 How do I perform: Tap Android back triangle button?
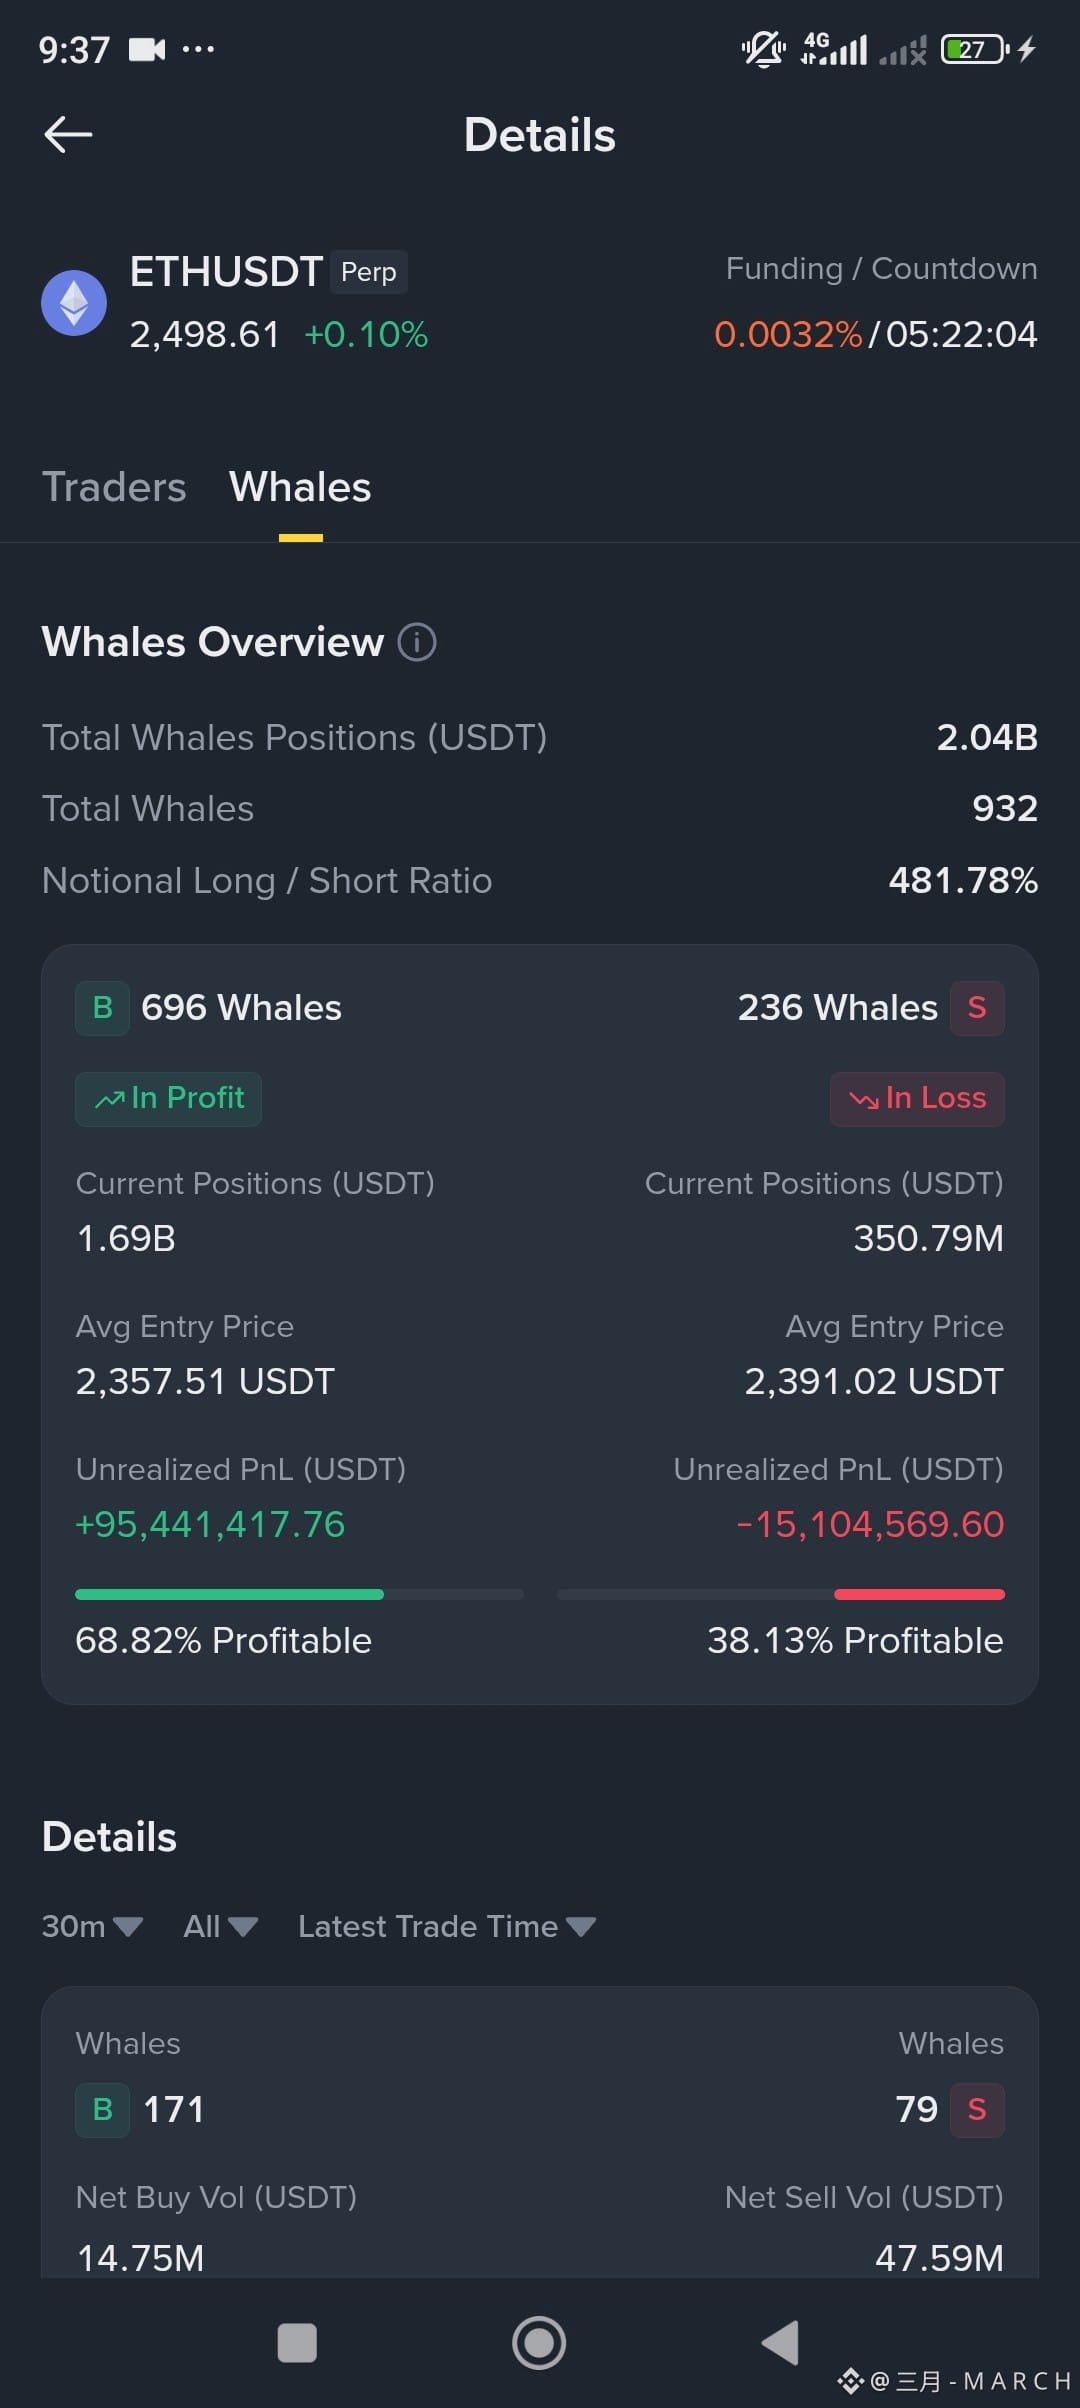[780, 2343]
